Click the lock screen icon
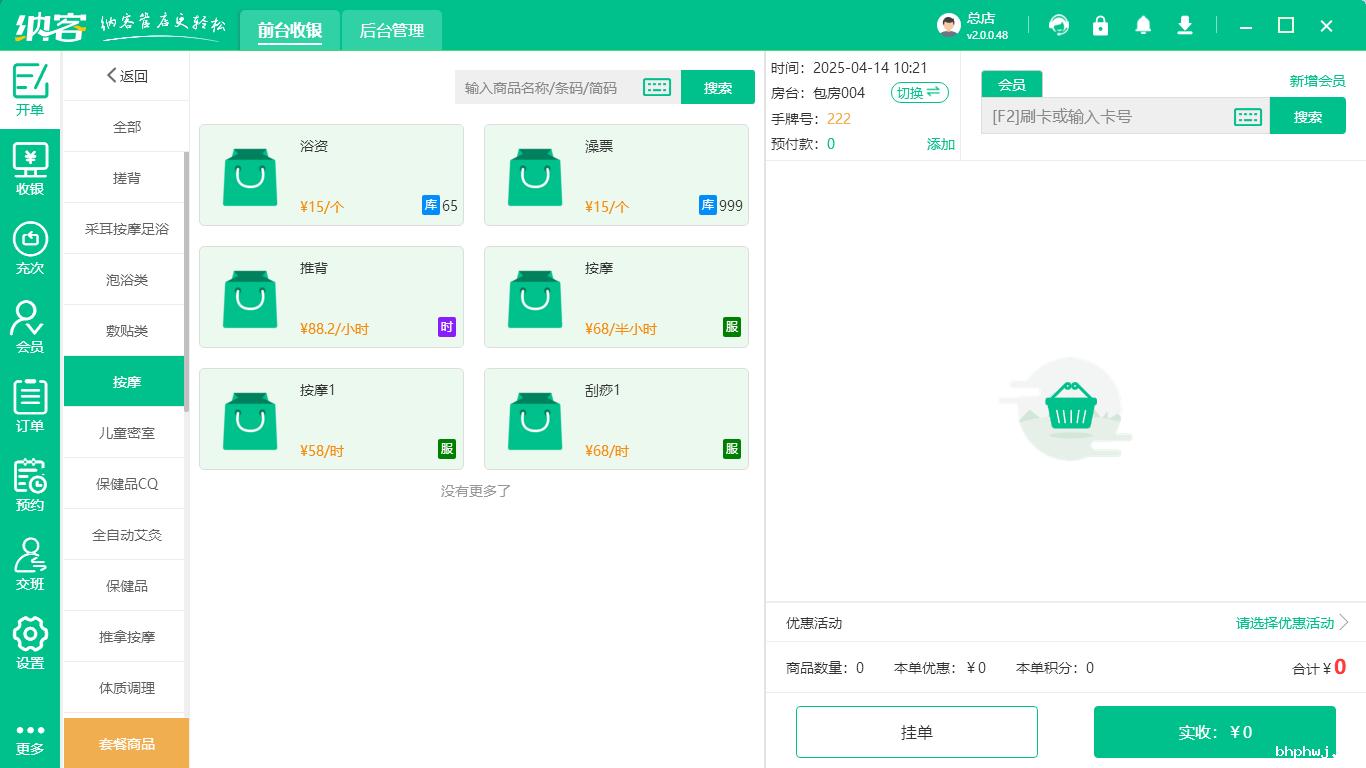The height and width of the screenshot is (768, 1366). point(1101,25)
